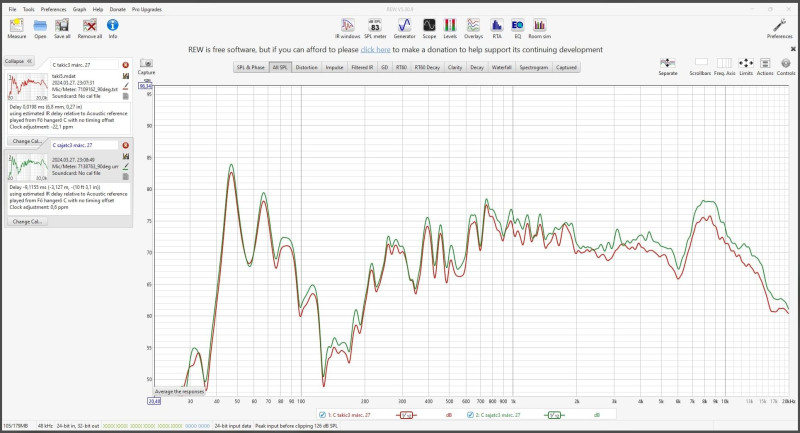This screenshot has width=800, height=433.
Task: Open the Tools menu
Action: click(x=29, y=9)
